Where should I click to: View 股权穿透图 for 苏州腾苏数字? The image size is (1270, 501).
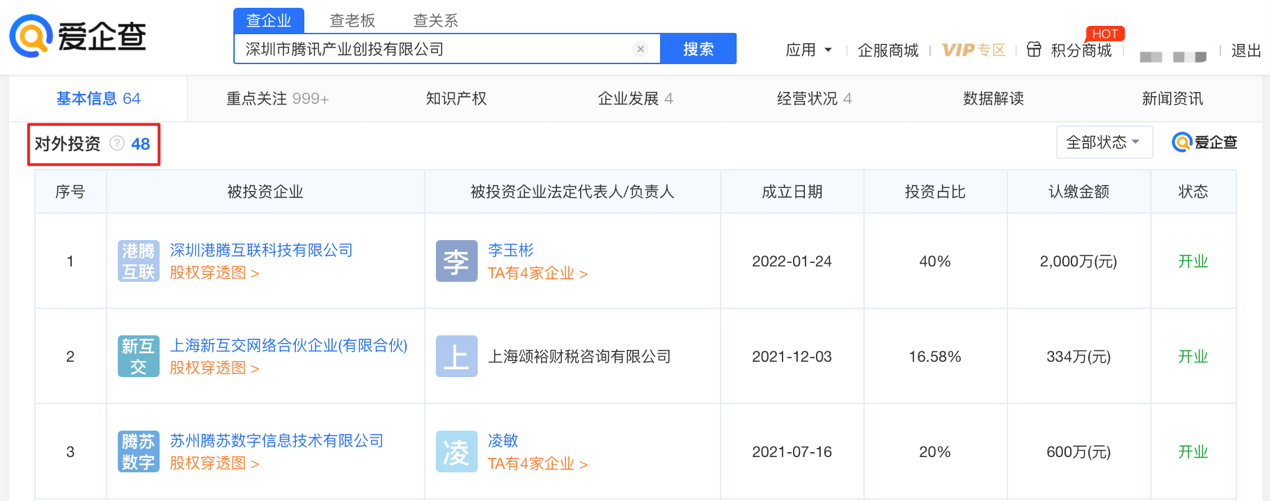pos(214,464)
